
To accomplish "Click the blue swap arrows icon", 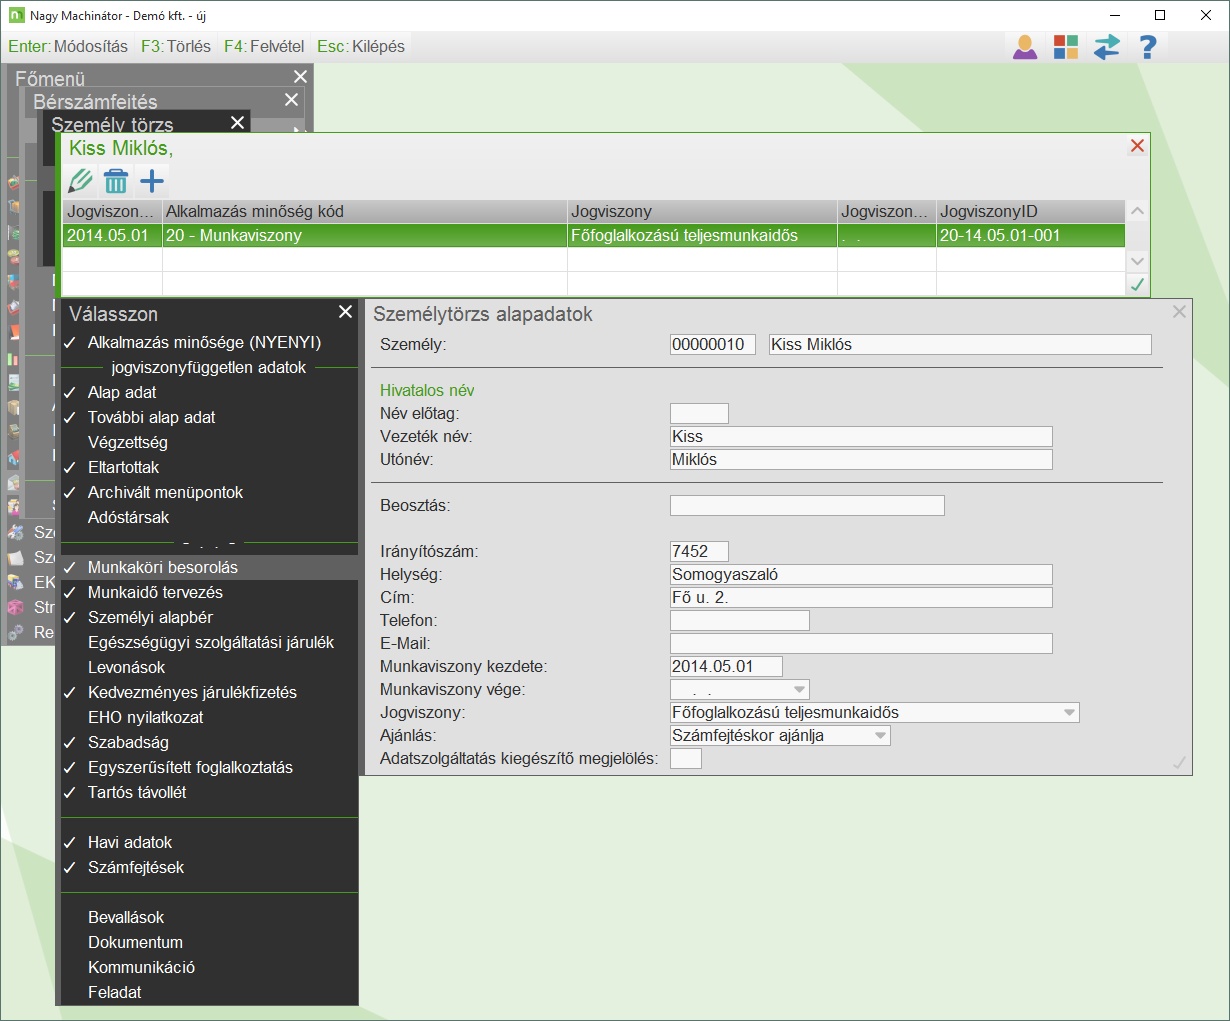I will pyautogui.click(x=1107, y=47).
